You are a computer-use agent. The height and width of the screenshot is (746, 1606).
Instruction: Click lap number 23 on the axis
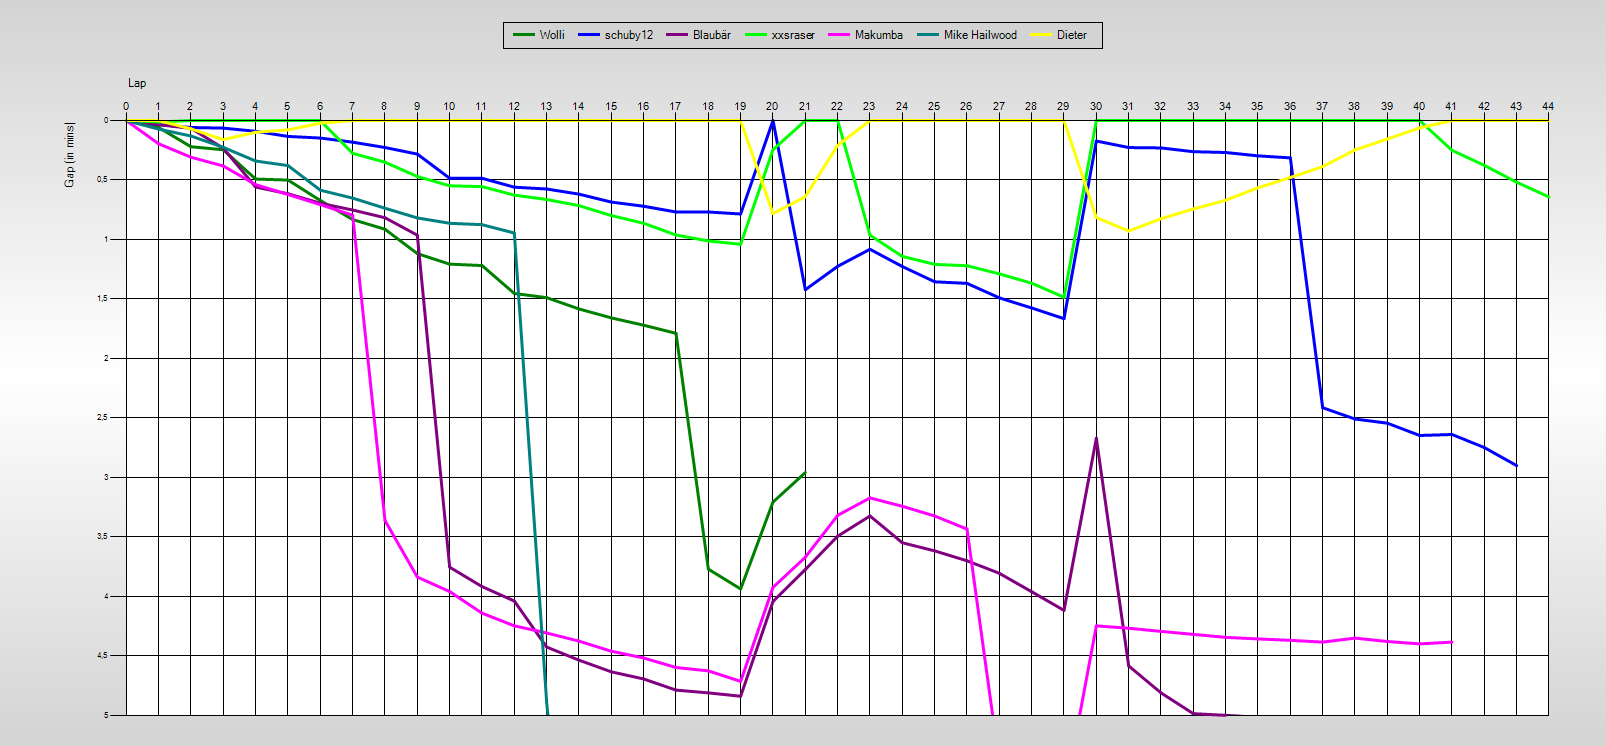click(869, 106)
